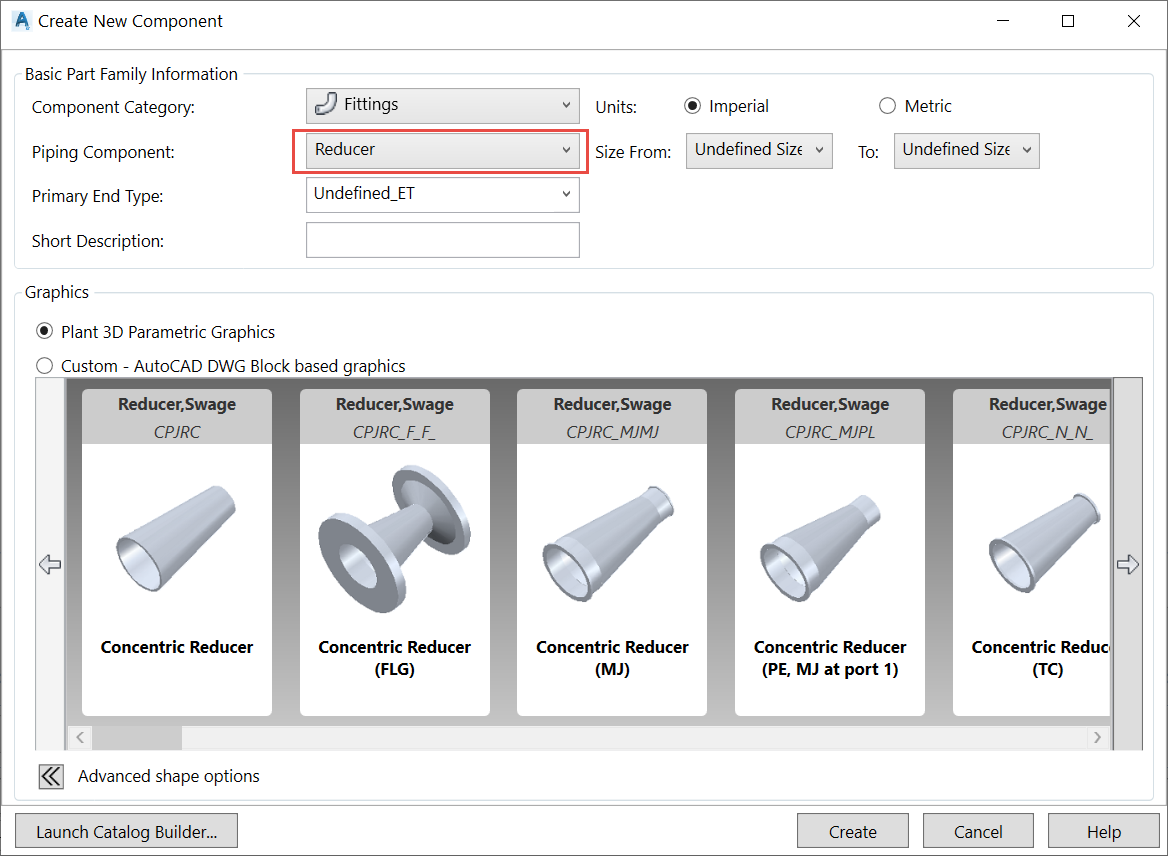Screen dimensions: 1168x856
Task: Click the right arrow to browse more graphics
Action: (x=1128, y=564)
